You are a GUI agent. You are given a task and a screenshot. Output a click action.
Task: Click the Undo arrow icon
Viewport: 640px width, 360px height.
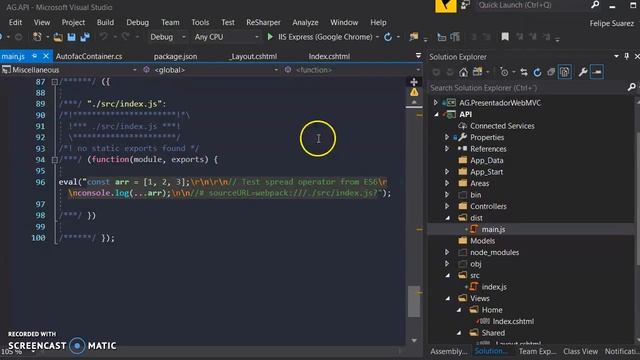[x=103, y=37]
